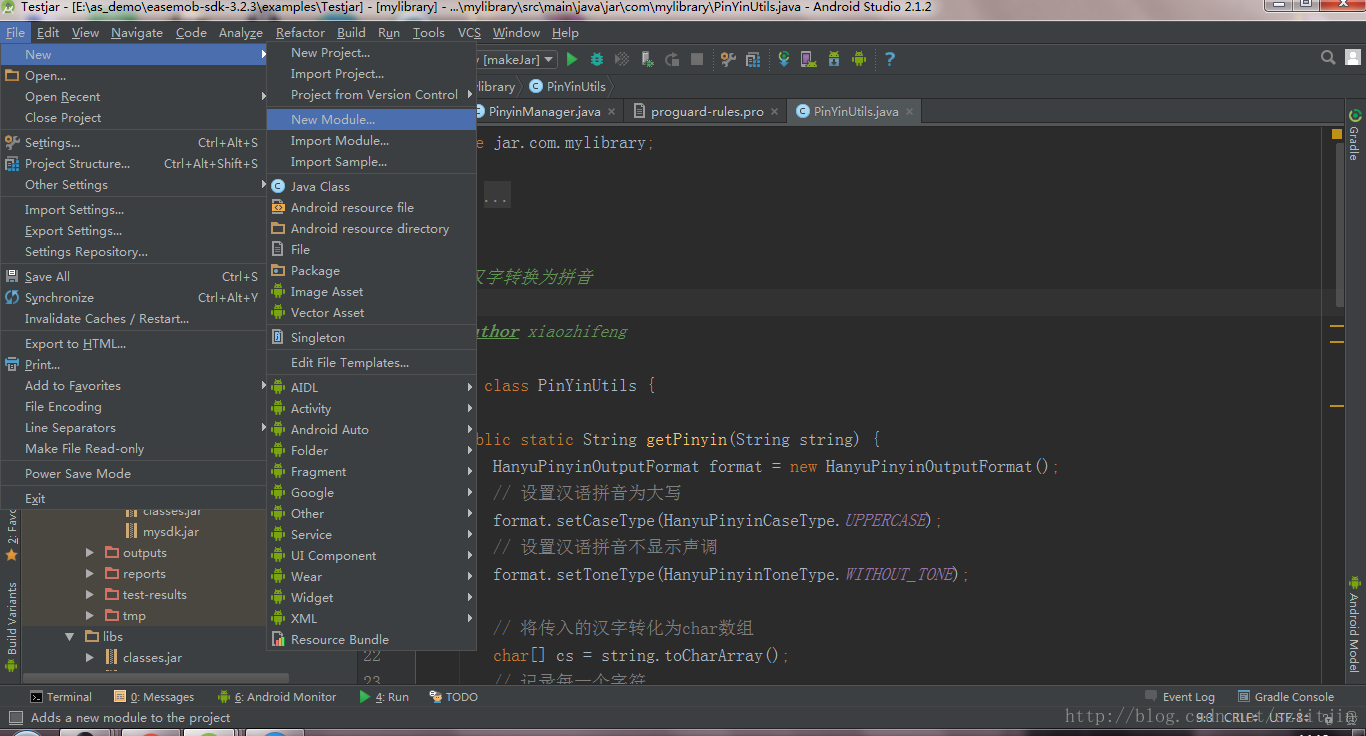Image resolution: width=1366 pixels, height=736 pixels.
Task: Click the tool window quick-access icon in status bar
Action: [15, 717]
